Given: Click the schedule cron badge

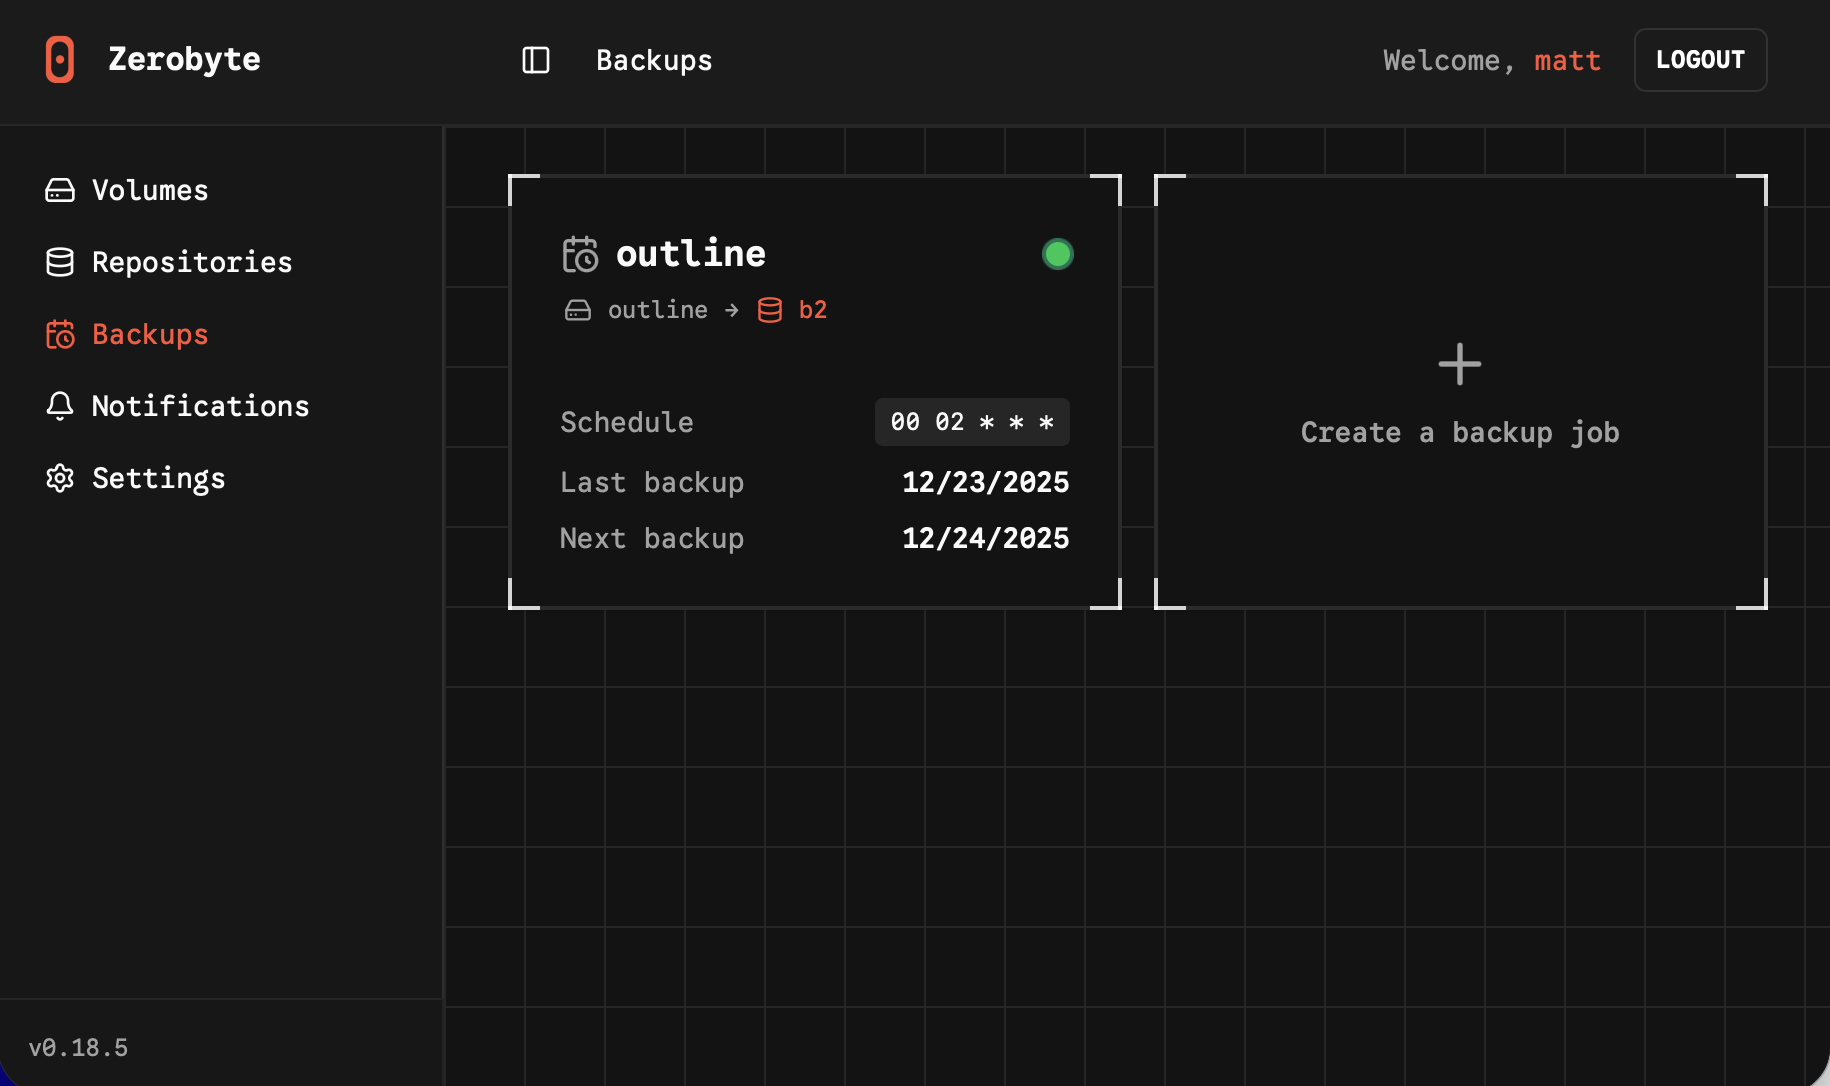Looking at the screenshot, I should [x=972, y=422].
